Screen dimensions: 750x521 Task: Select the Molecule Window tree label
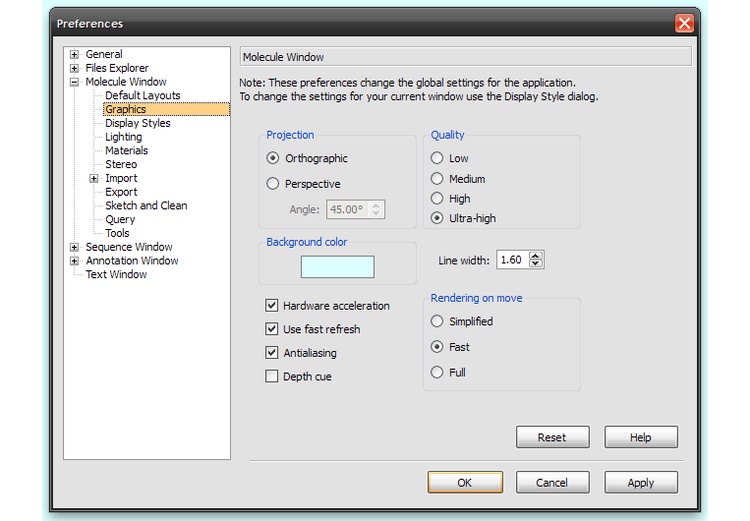126,82
